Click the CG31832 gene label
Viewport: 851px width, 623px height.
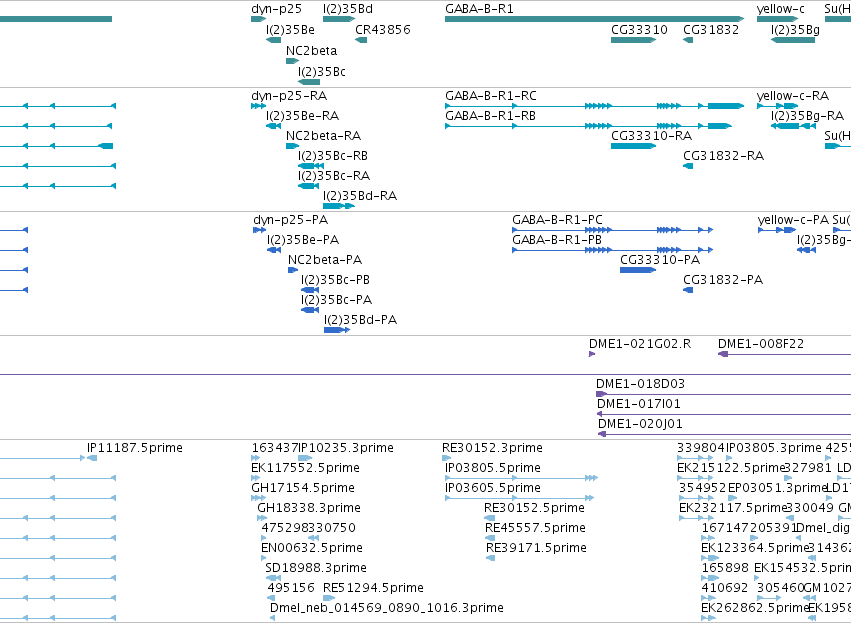(711, 30)
